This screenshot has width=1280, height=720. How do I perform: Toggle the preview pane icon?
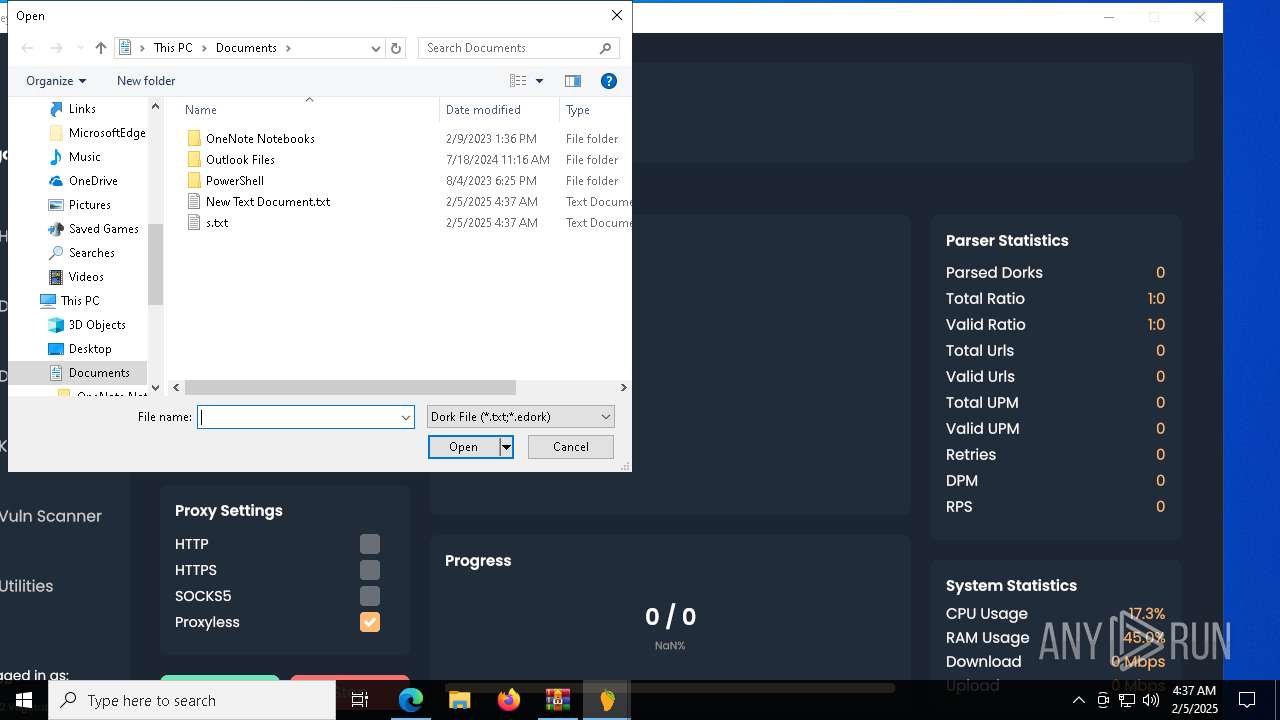[573, 81]
